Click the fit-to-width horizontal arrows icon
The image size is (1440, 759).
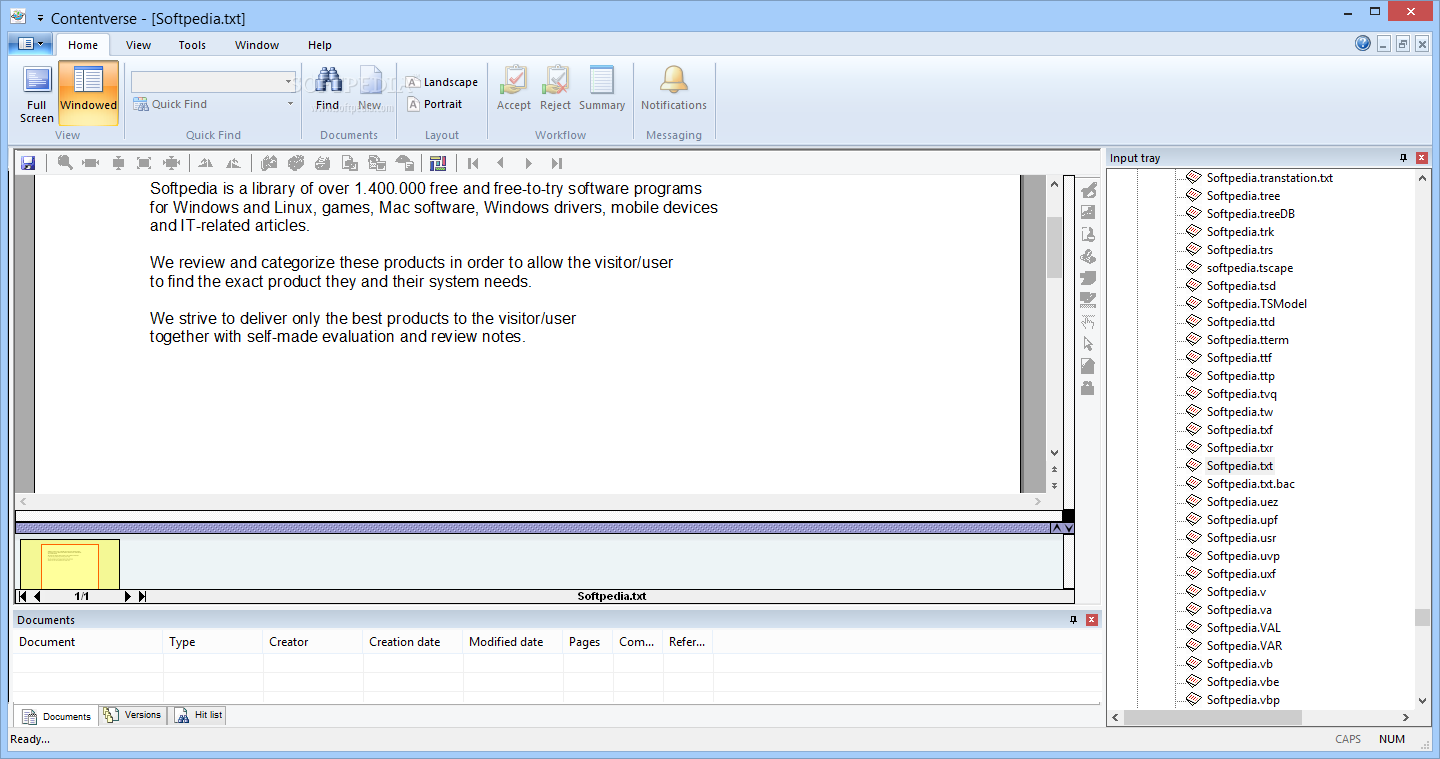pyautogui.click(x=91, y=163)
